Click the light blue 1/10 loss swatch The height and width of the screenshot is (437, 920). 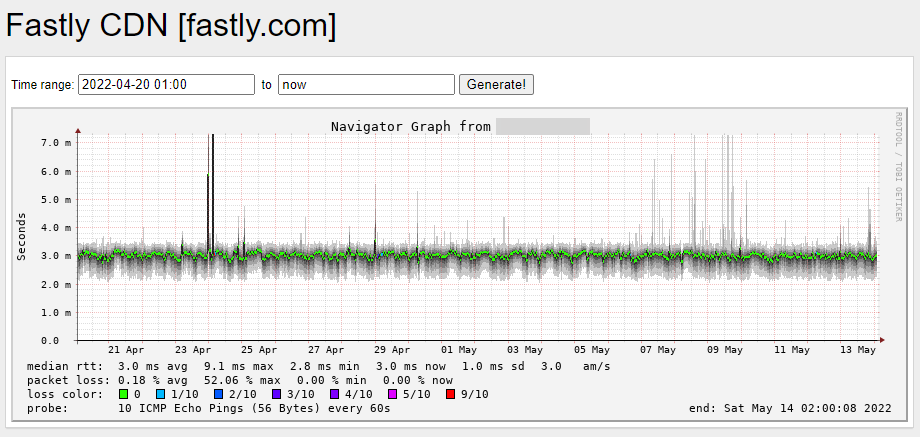click(161, 394)
